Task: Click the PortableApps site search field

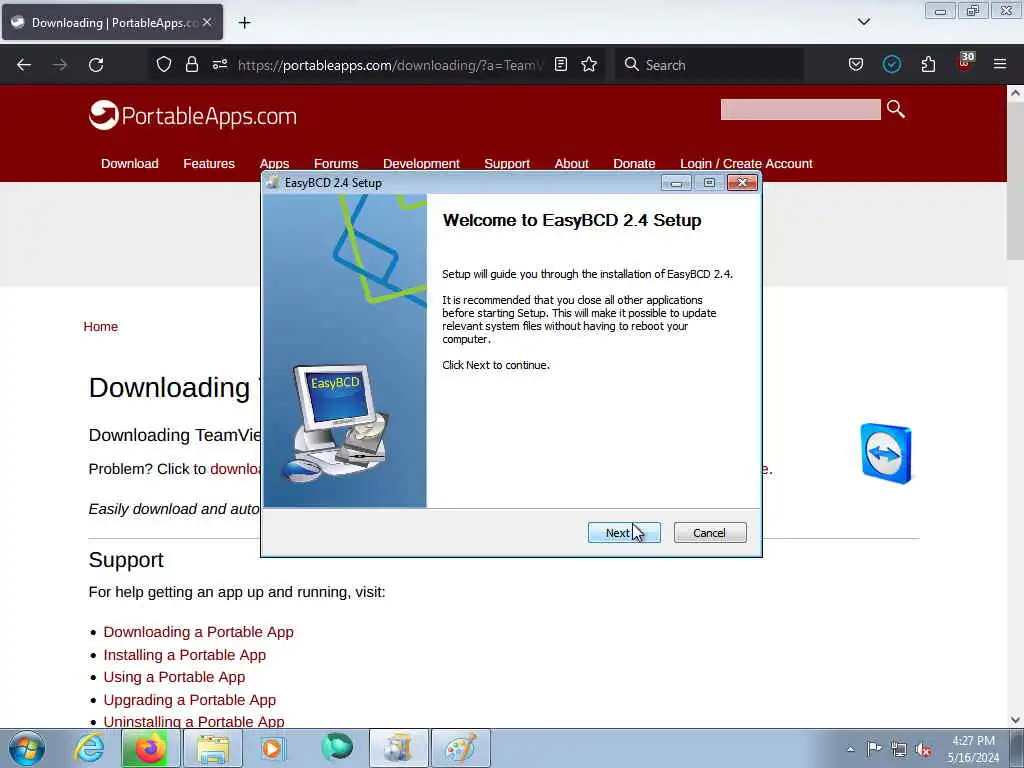Action: [800, 110]
